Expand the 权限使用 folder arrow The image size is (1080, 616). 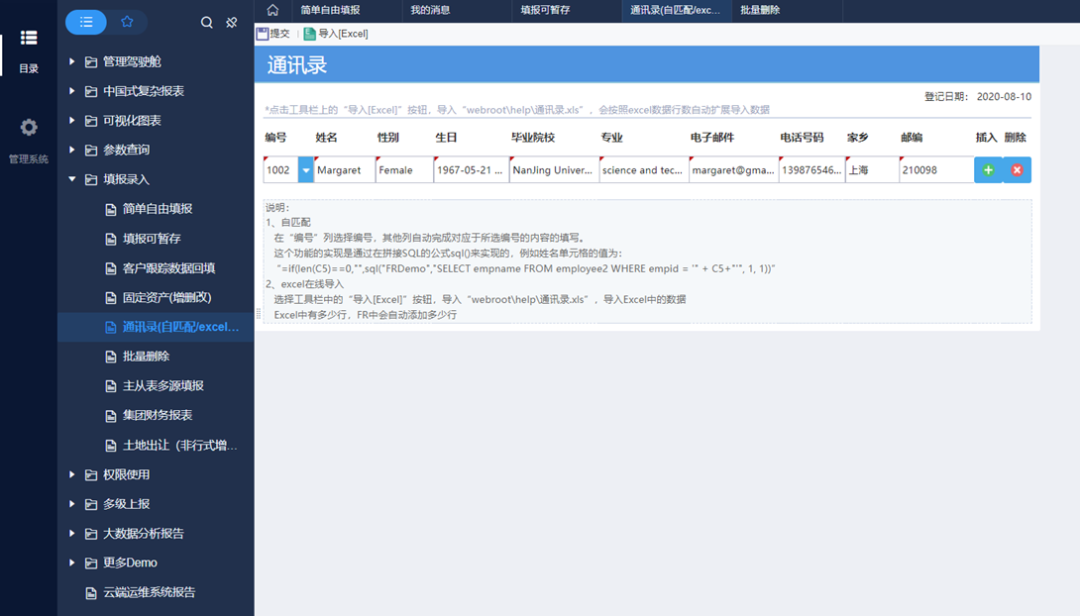[x=72, y=475]
